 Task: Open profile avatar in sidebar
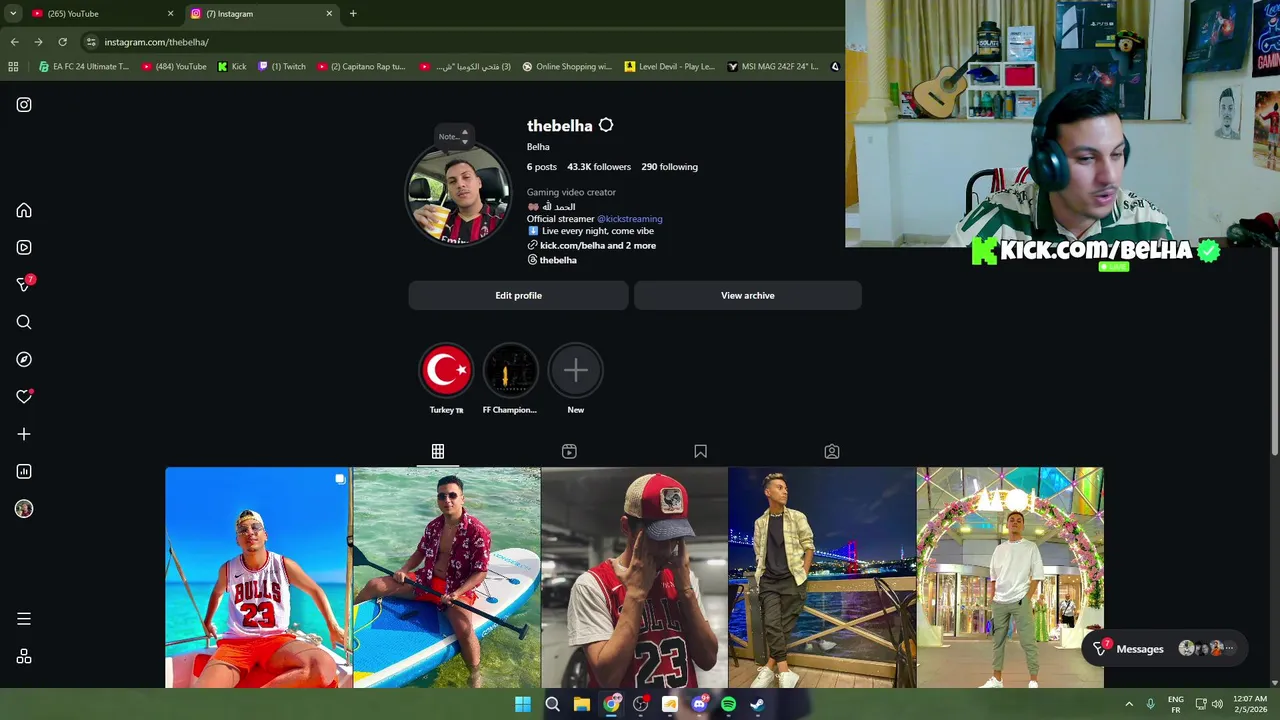[24, 509]
